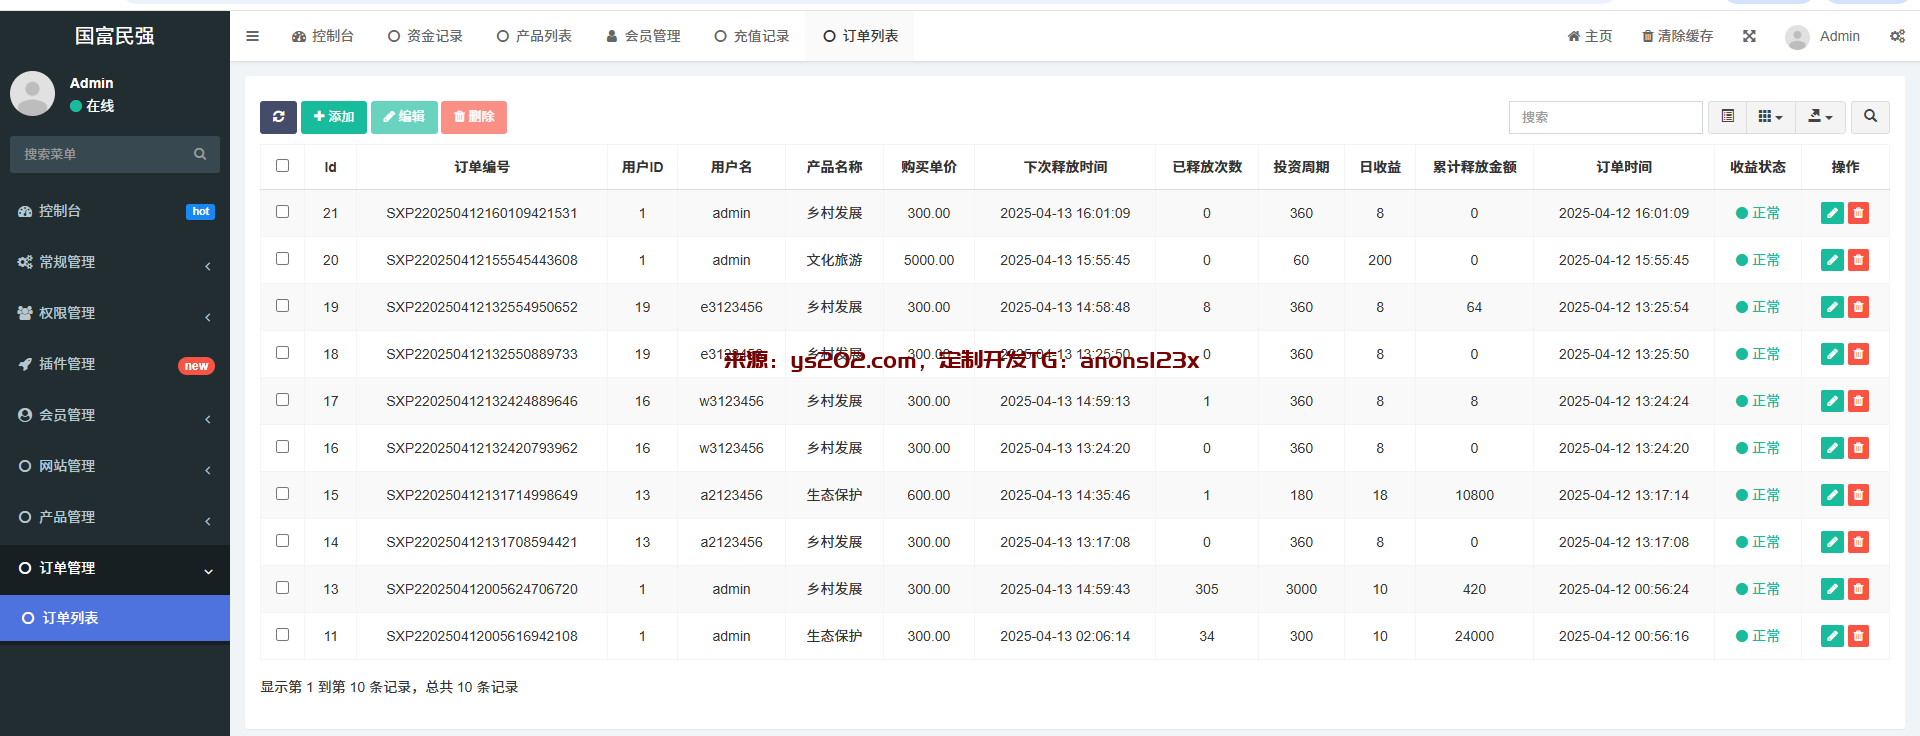
Task: Click the magnifier search button beside the export menu
Action: [1870, 117]
